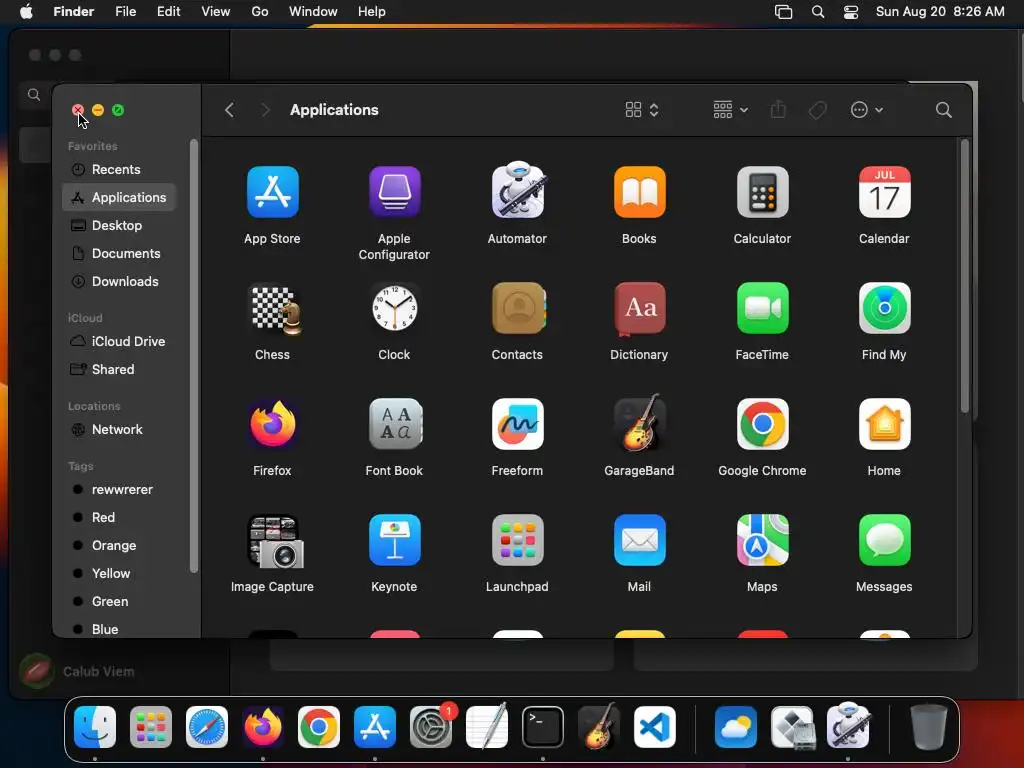Open the View menu

click(216, 12)
